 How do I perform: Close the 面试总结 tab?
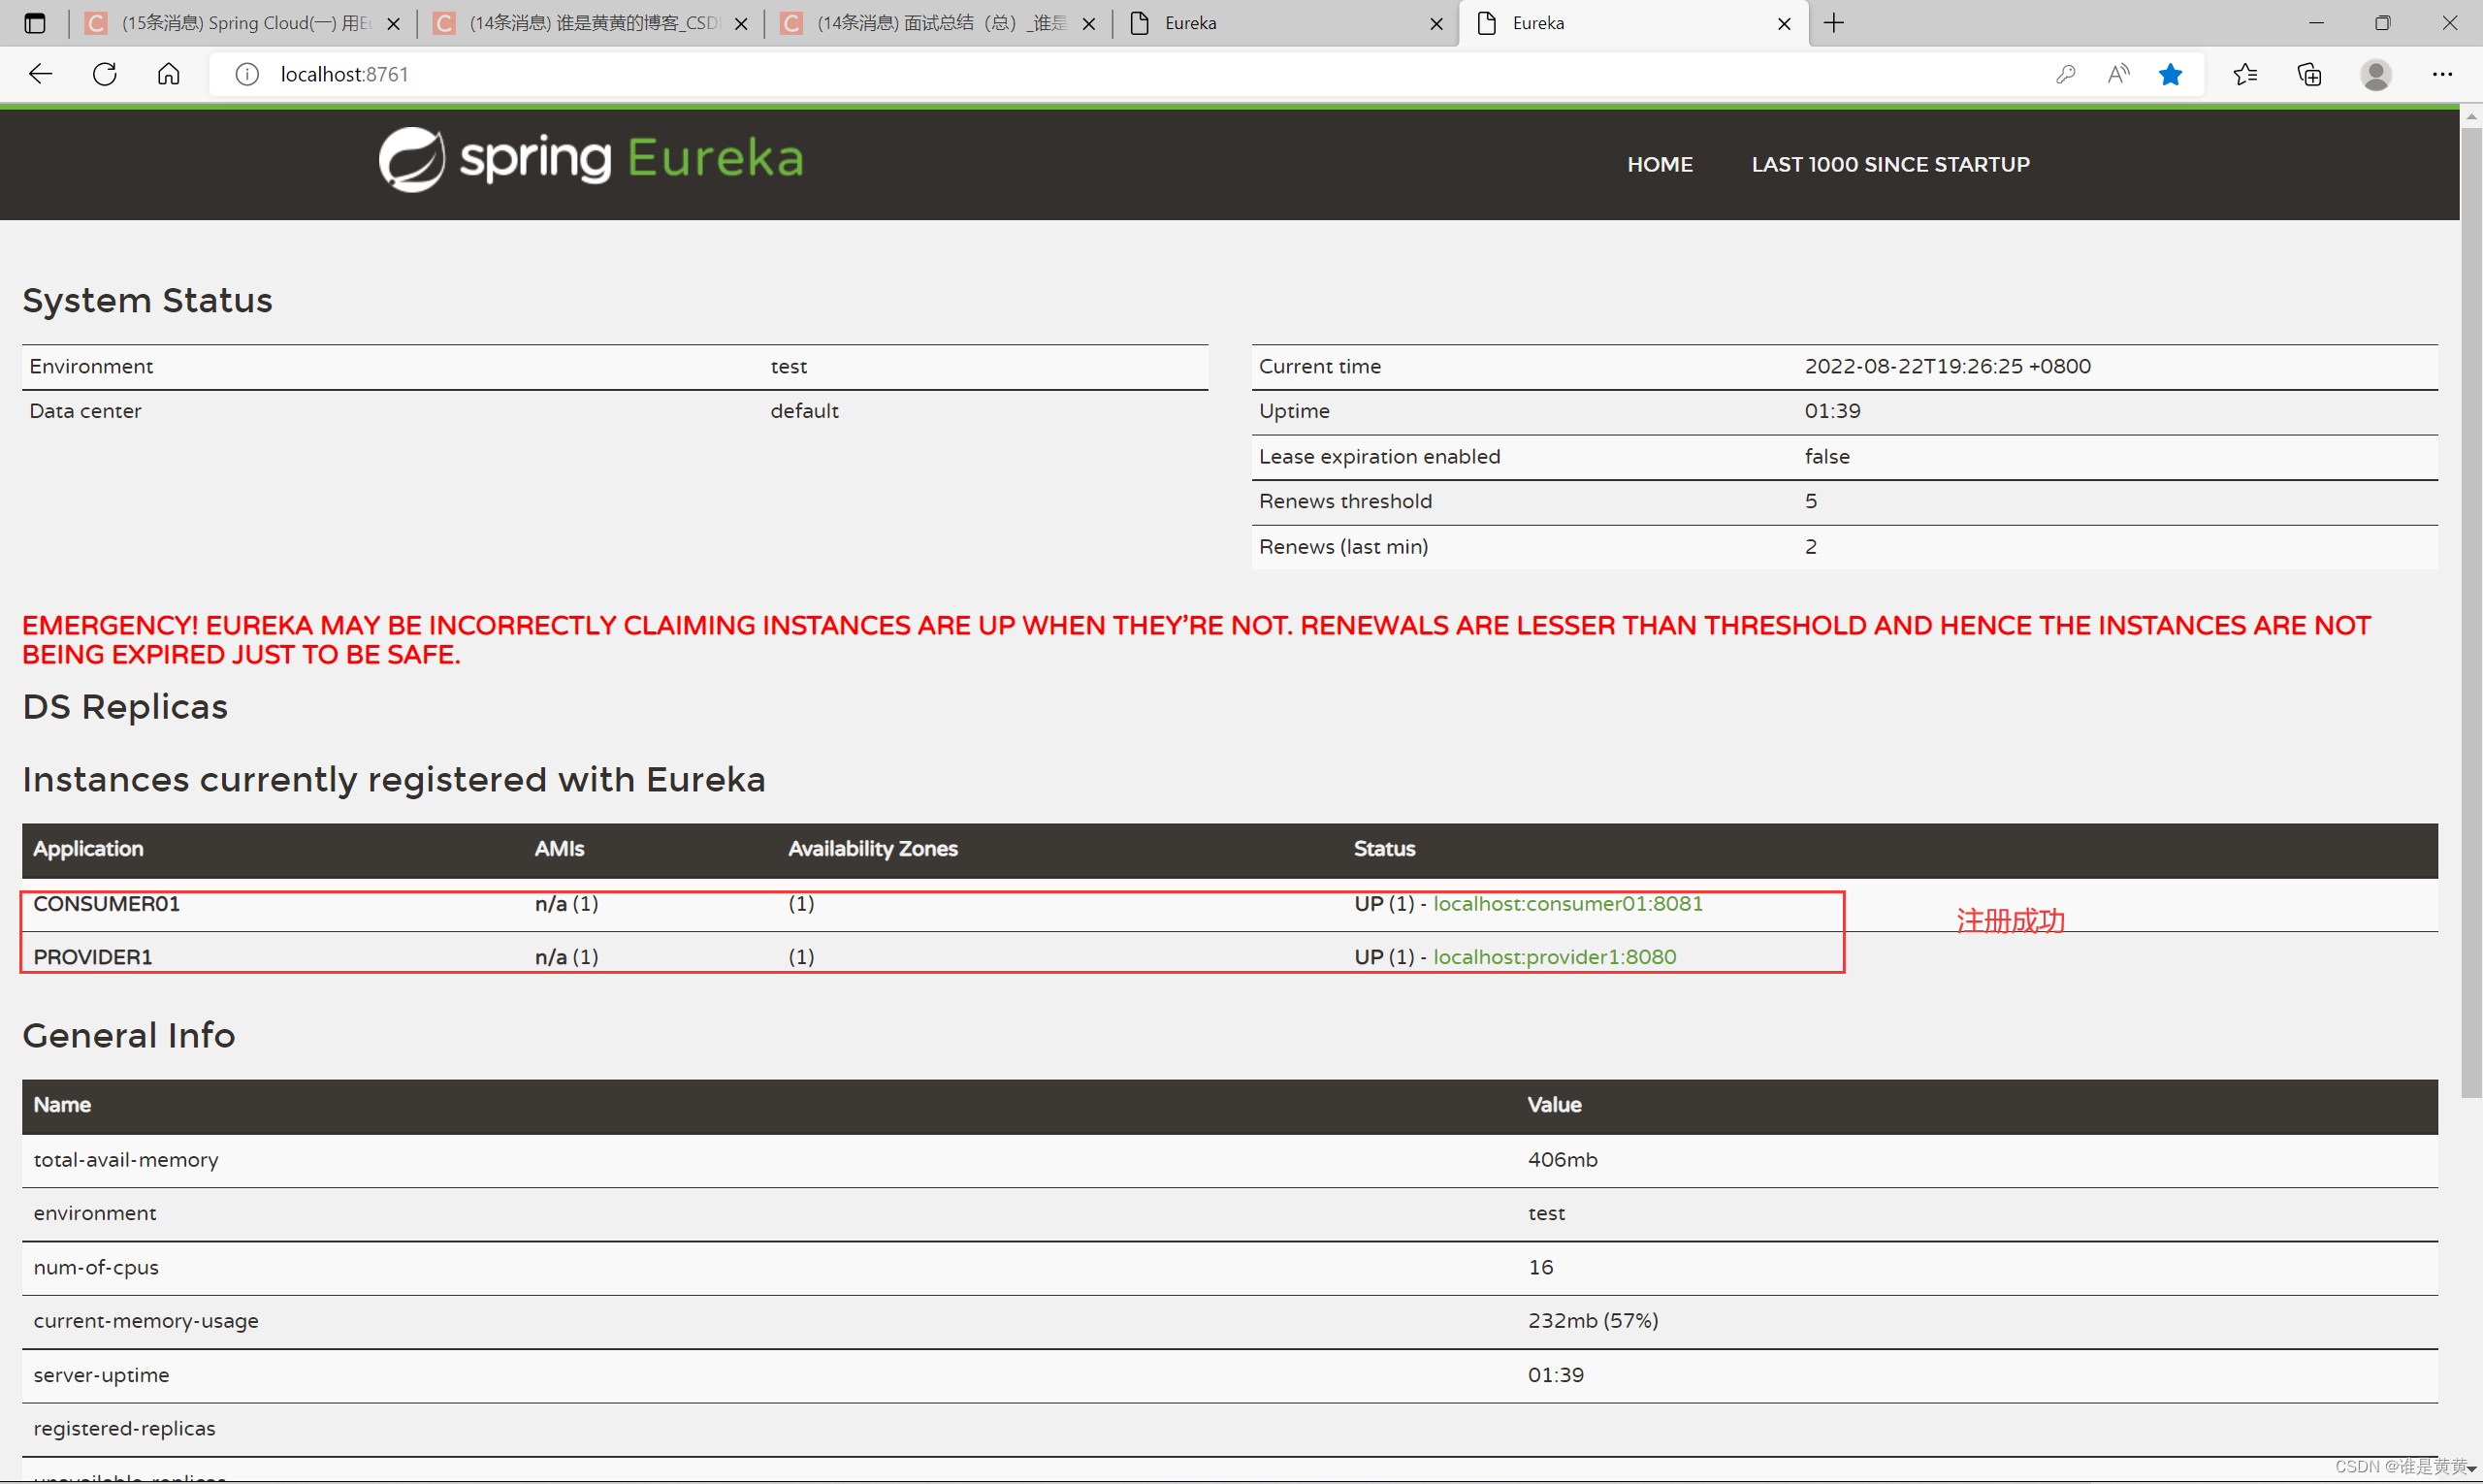click(x=1089, y=24)
